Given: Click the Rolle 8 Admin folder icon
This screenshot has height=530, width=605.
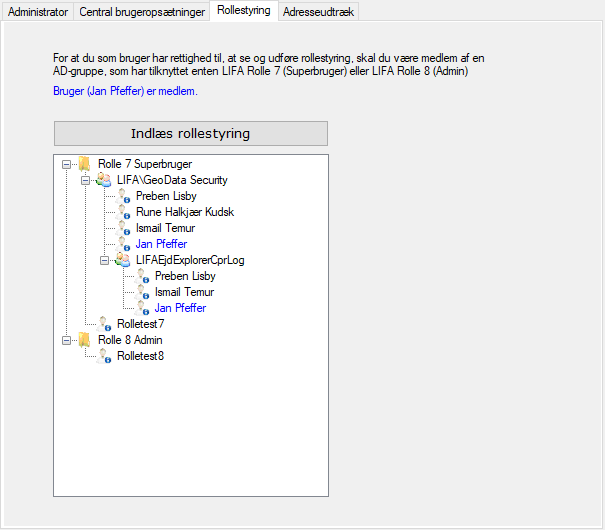Looking at the screenshot, I should pyautogui.click(x=85, y=340).
